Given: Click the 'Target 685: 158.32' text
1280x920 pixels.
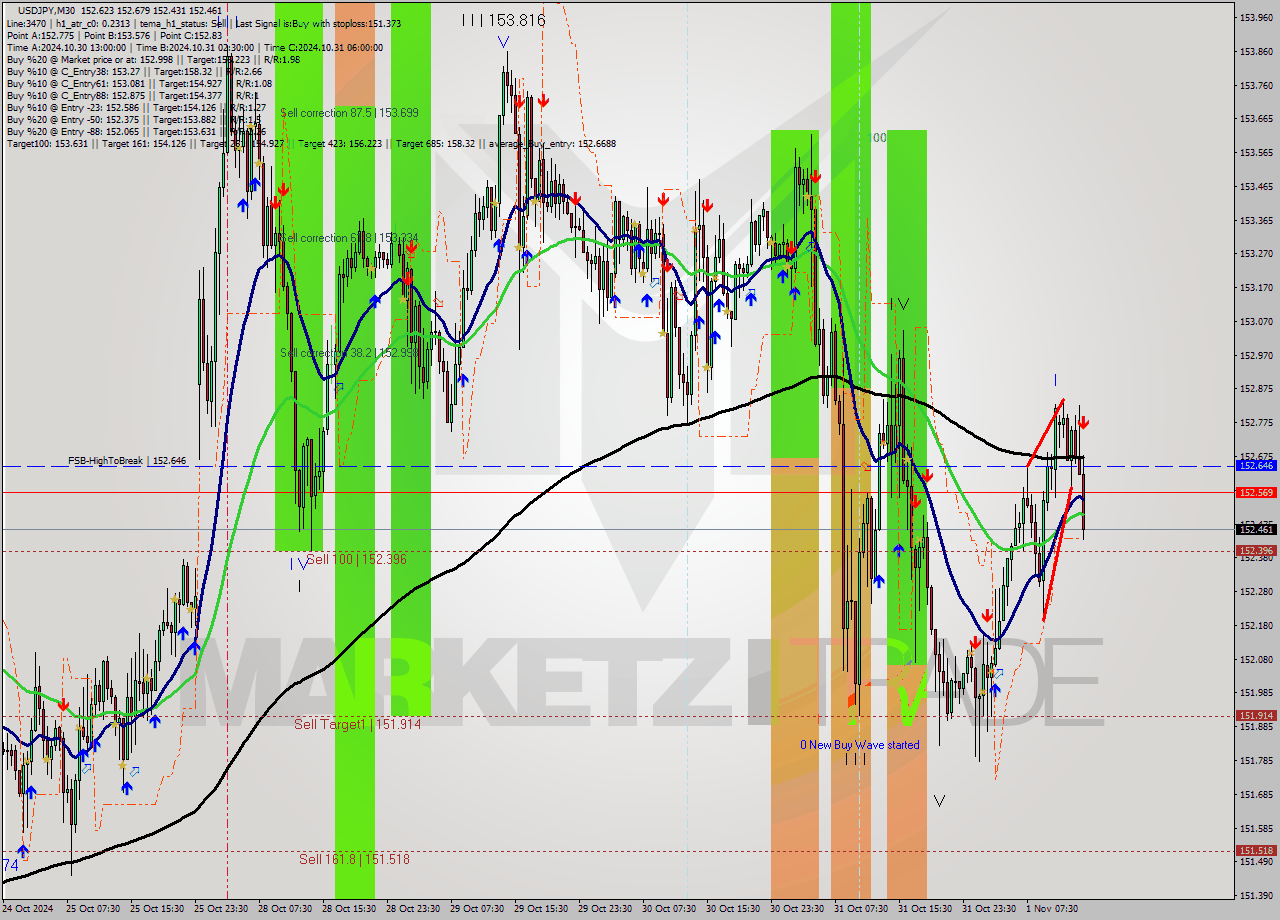Looking at the screenshot, I should 435,143.
